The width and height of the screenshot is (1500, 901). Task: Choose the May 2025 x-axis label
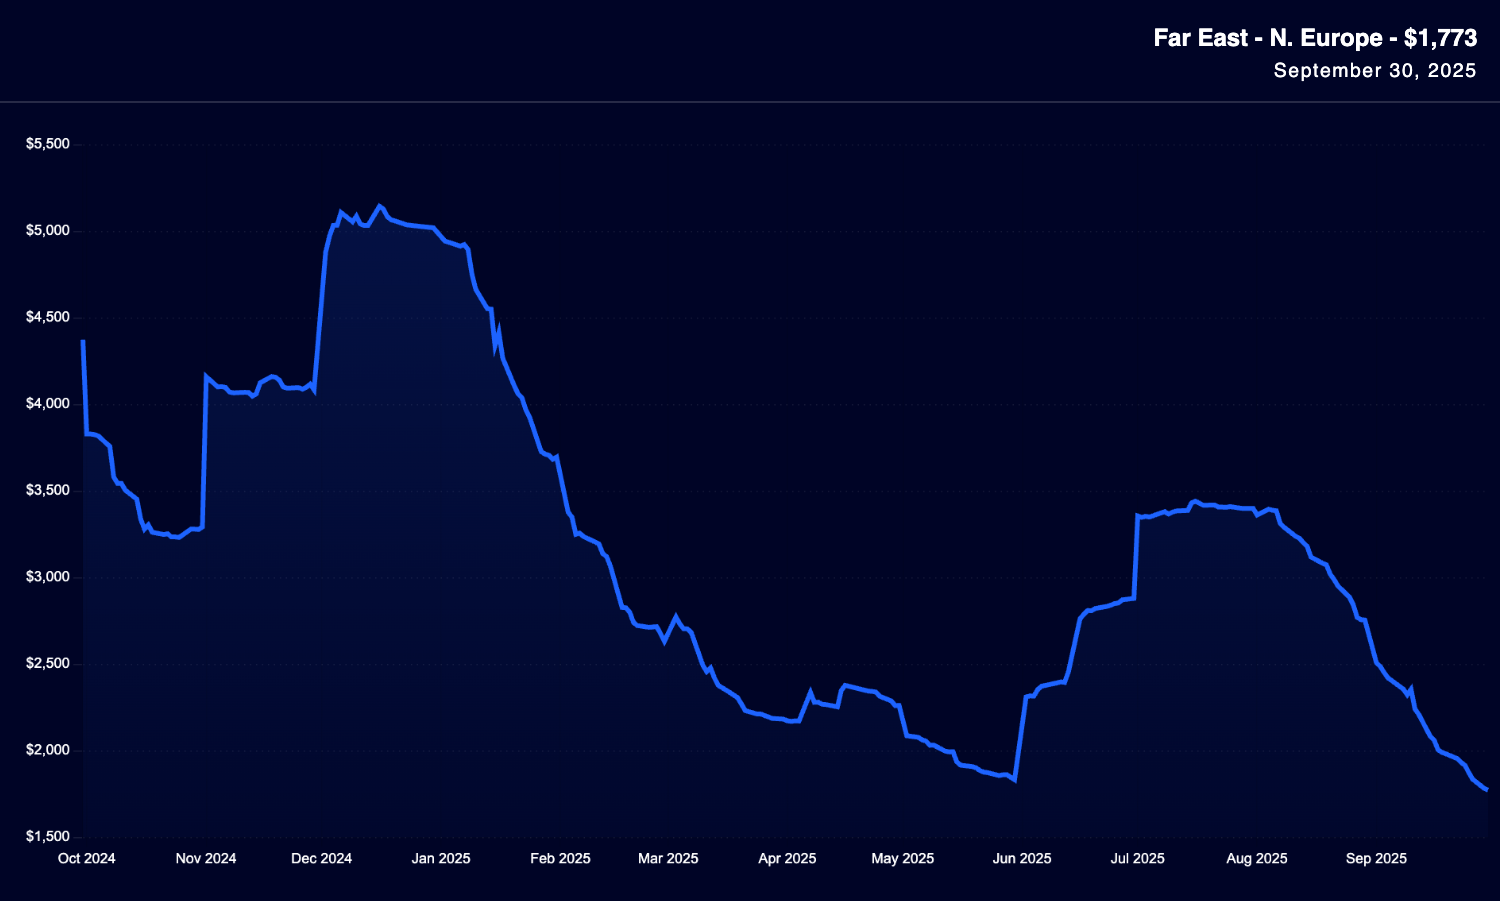tap(903, 858)
